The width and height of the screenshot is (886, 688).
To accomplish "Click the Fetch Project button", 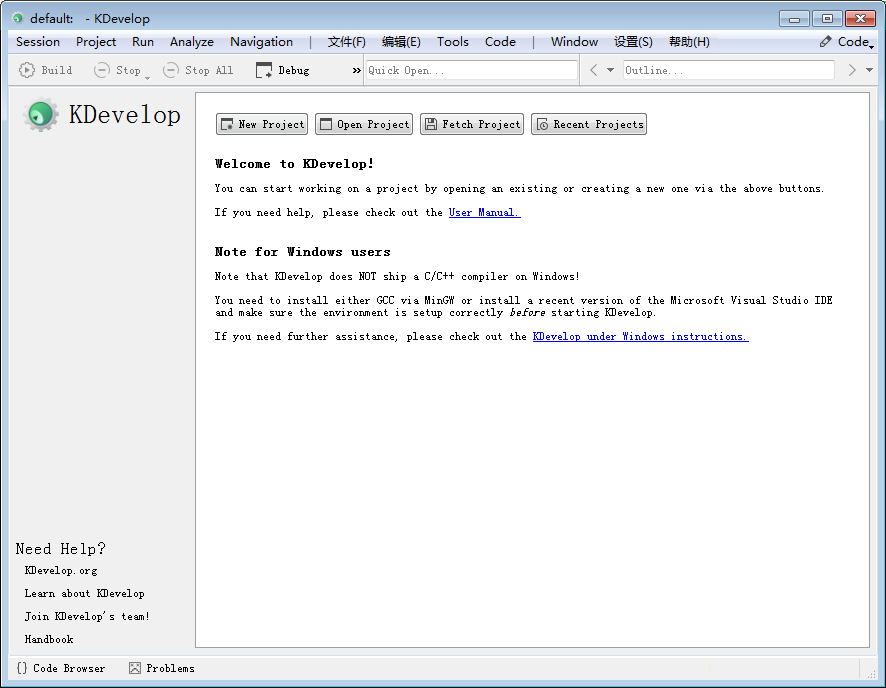I will click(472, 124).
